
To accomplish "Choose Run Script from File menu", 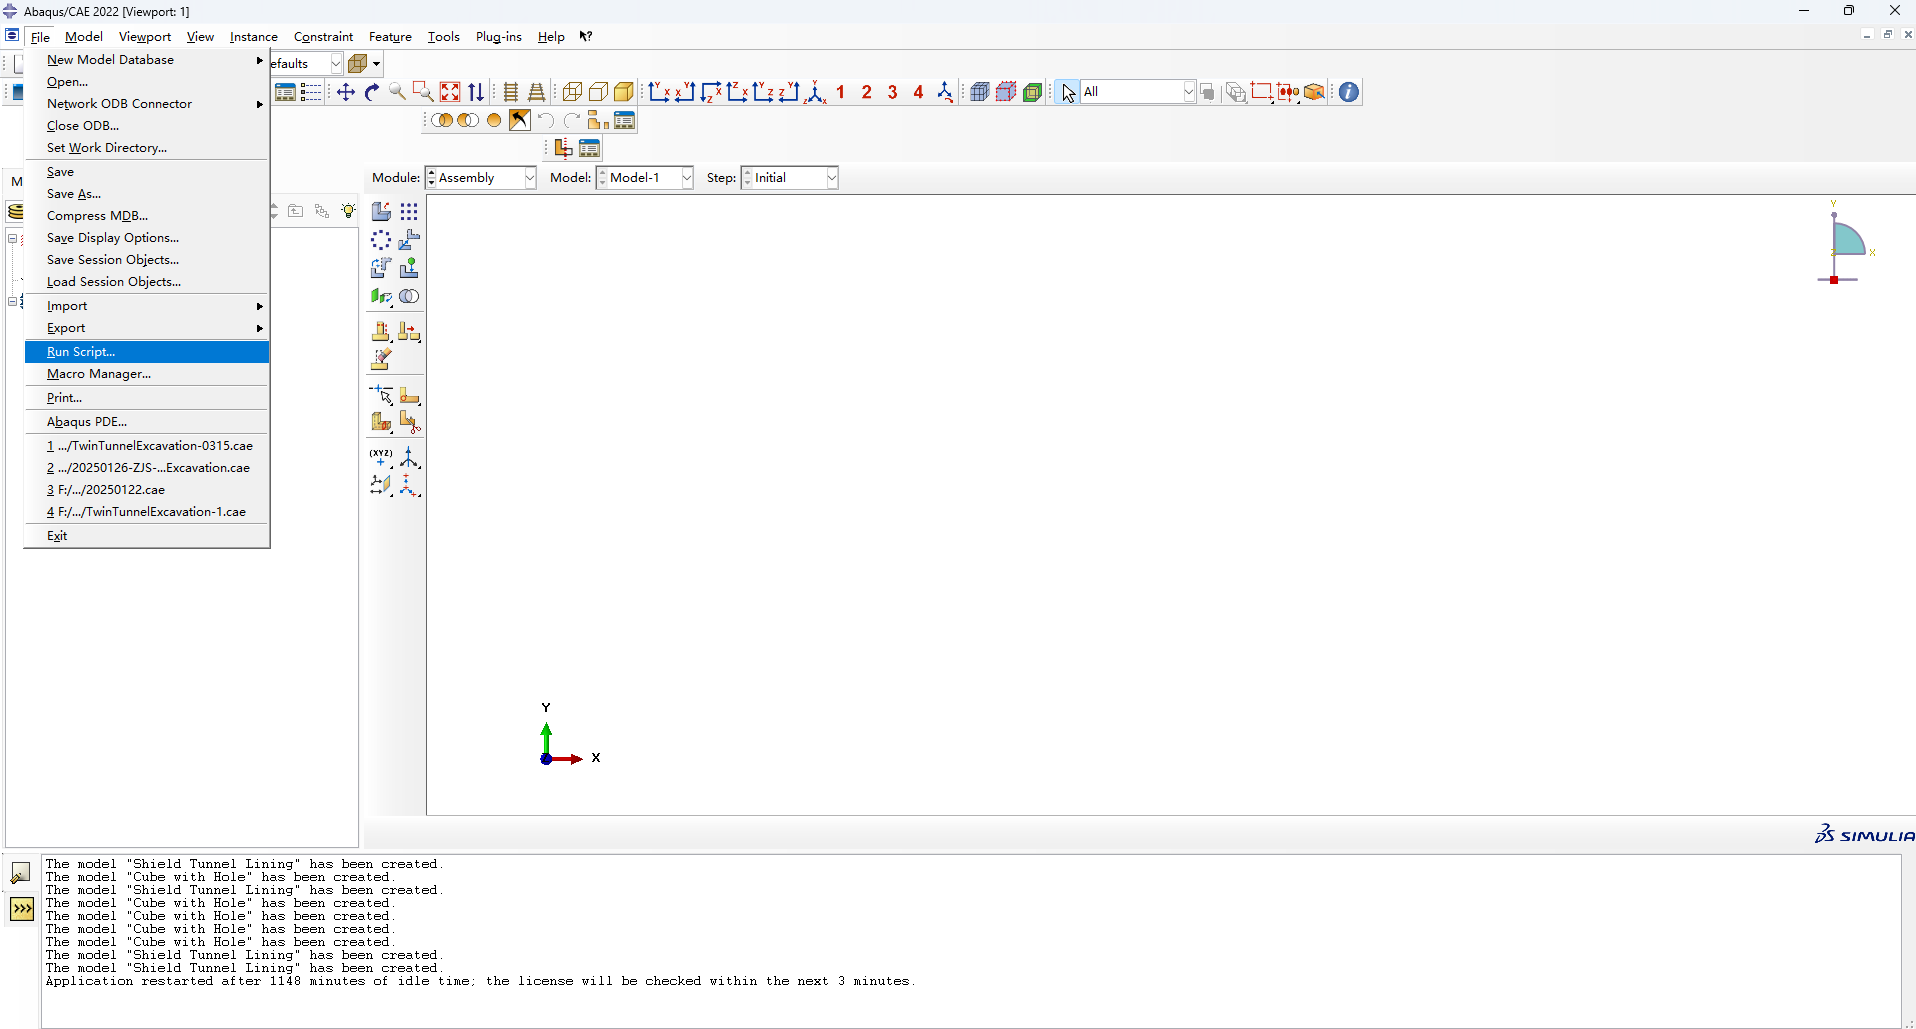I will (147, 352).
